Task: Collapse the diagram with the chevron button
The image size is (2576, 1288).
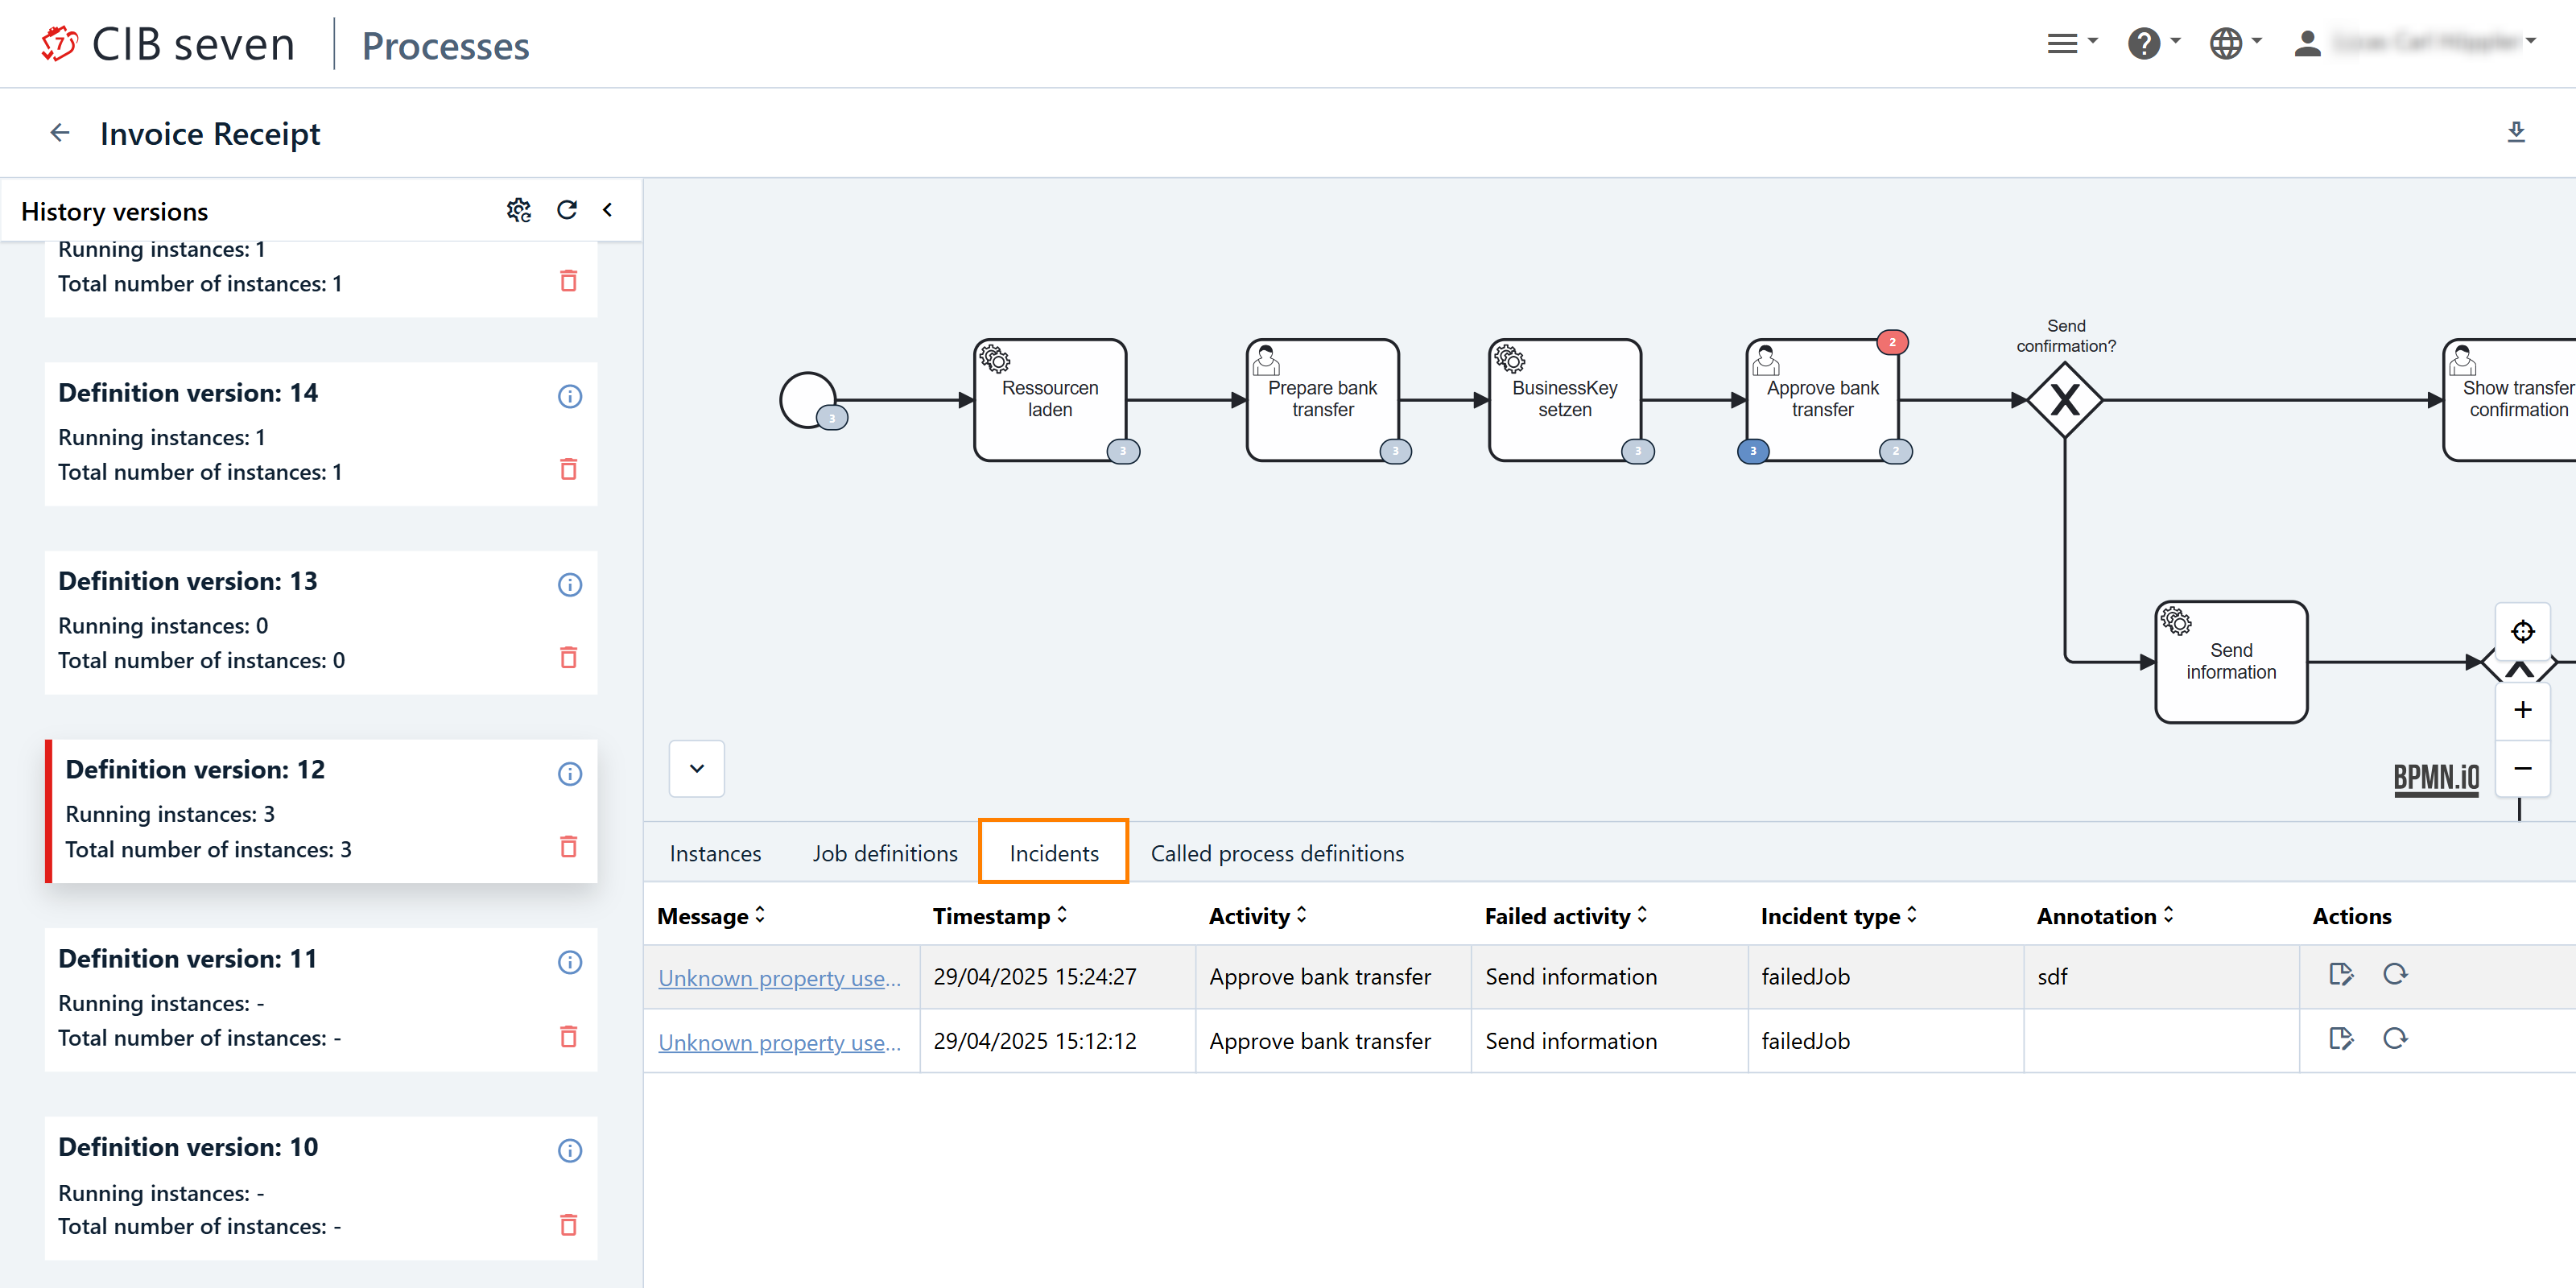Action: click(x=697, y=768)
